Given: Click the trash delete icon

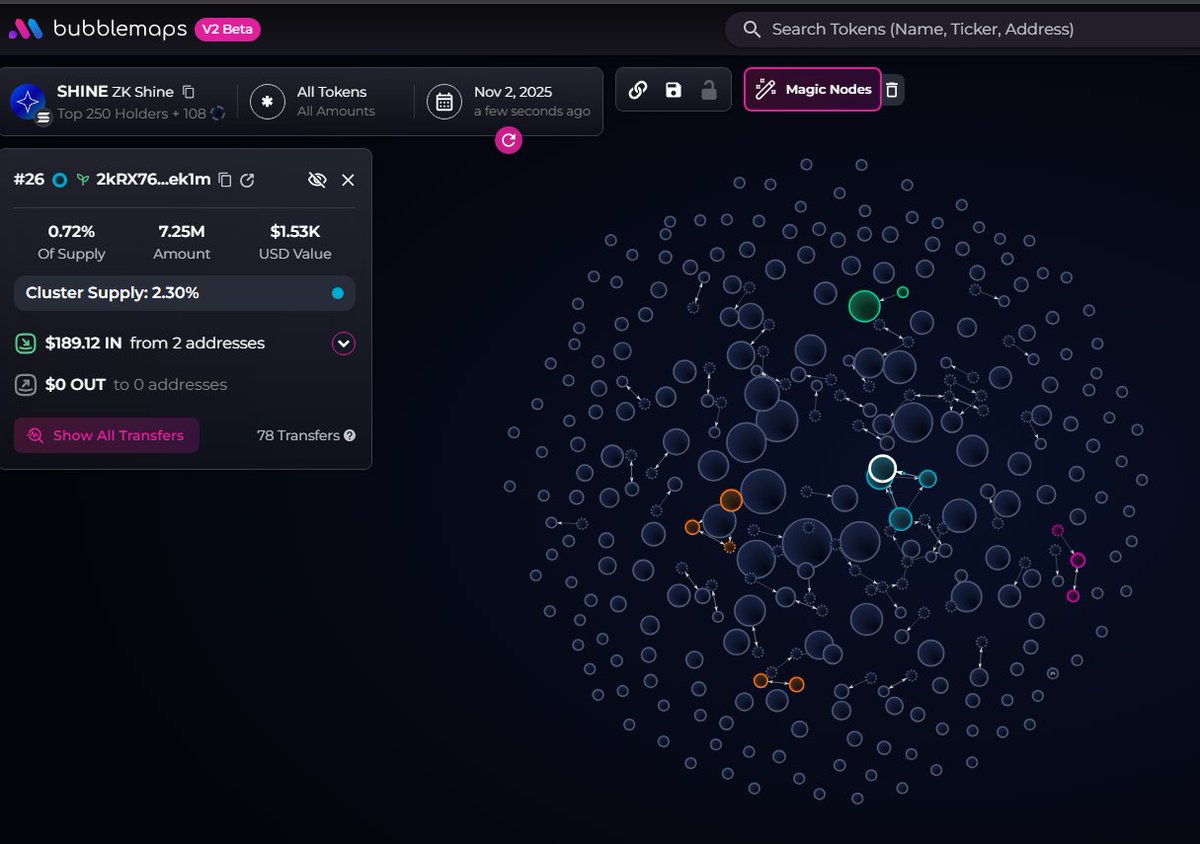Looking at the screenshot, I should [893, 90].
